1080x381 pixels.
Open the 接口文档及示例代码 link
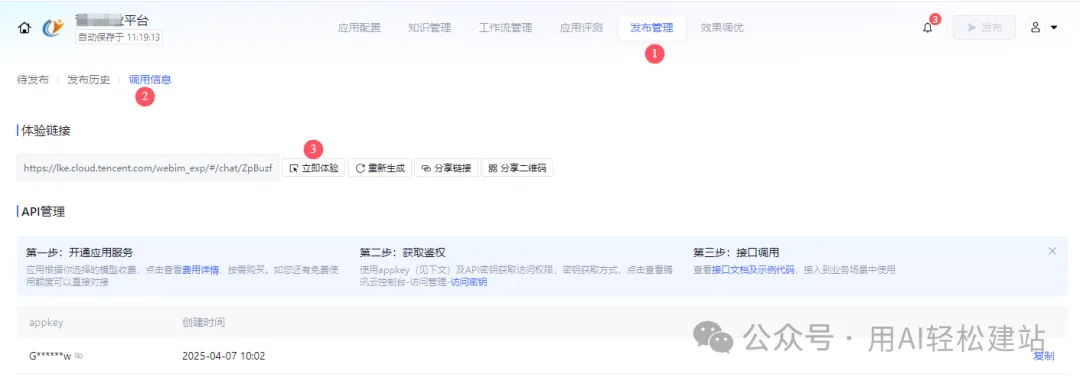pos(753,269)
